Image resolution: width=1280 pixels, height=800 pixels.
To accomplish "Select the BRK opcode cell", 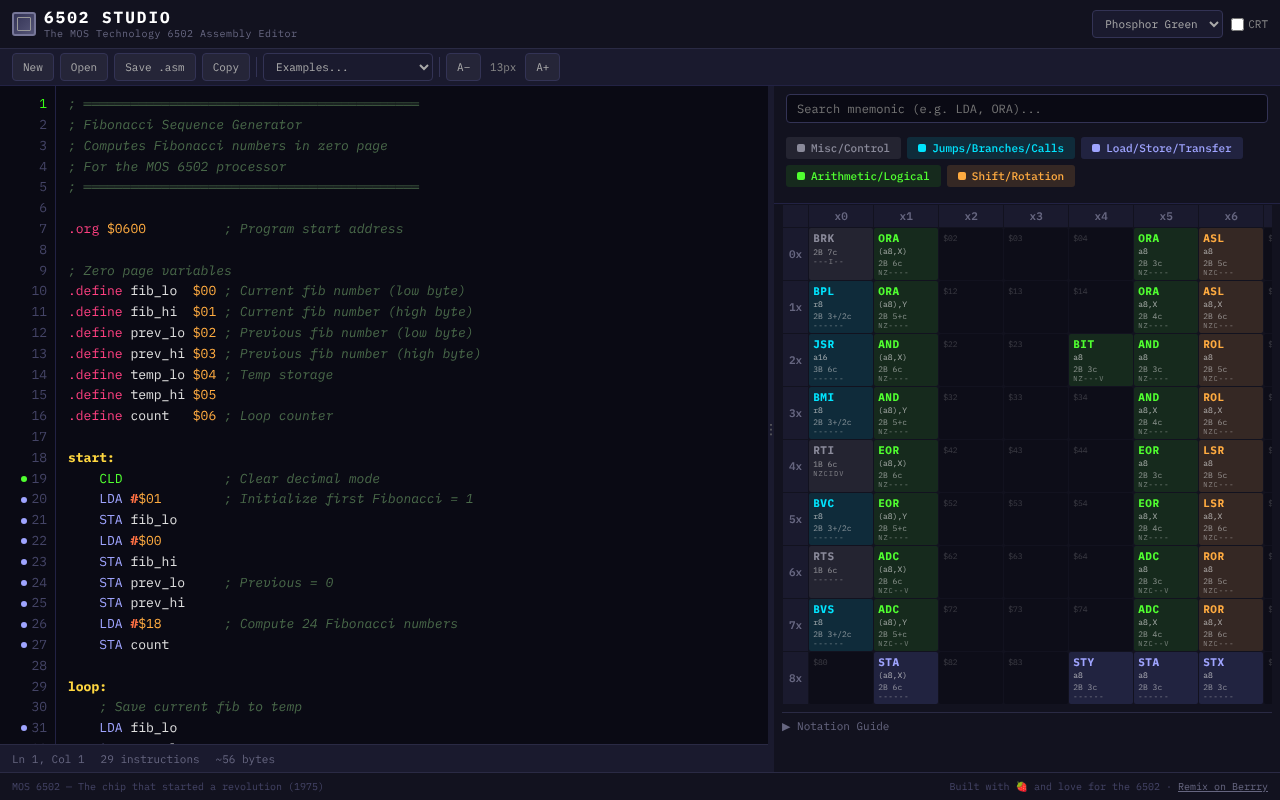I will coord(841,254).
